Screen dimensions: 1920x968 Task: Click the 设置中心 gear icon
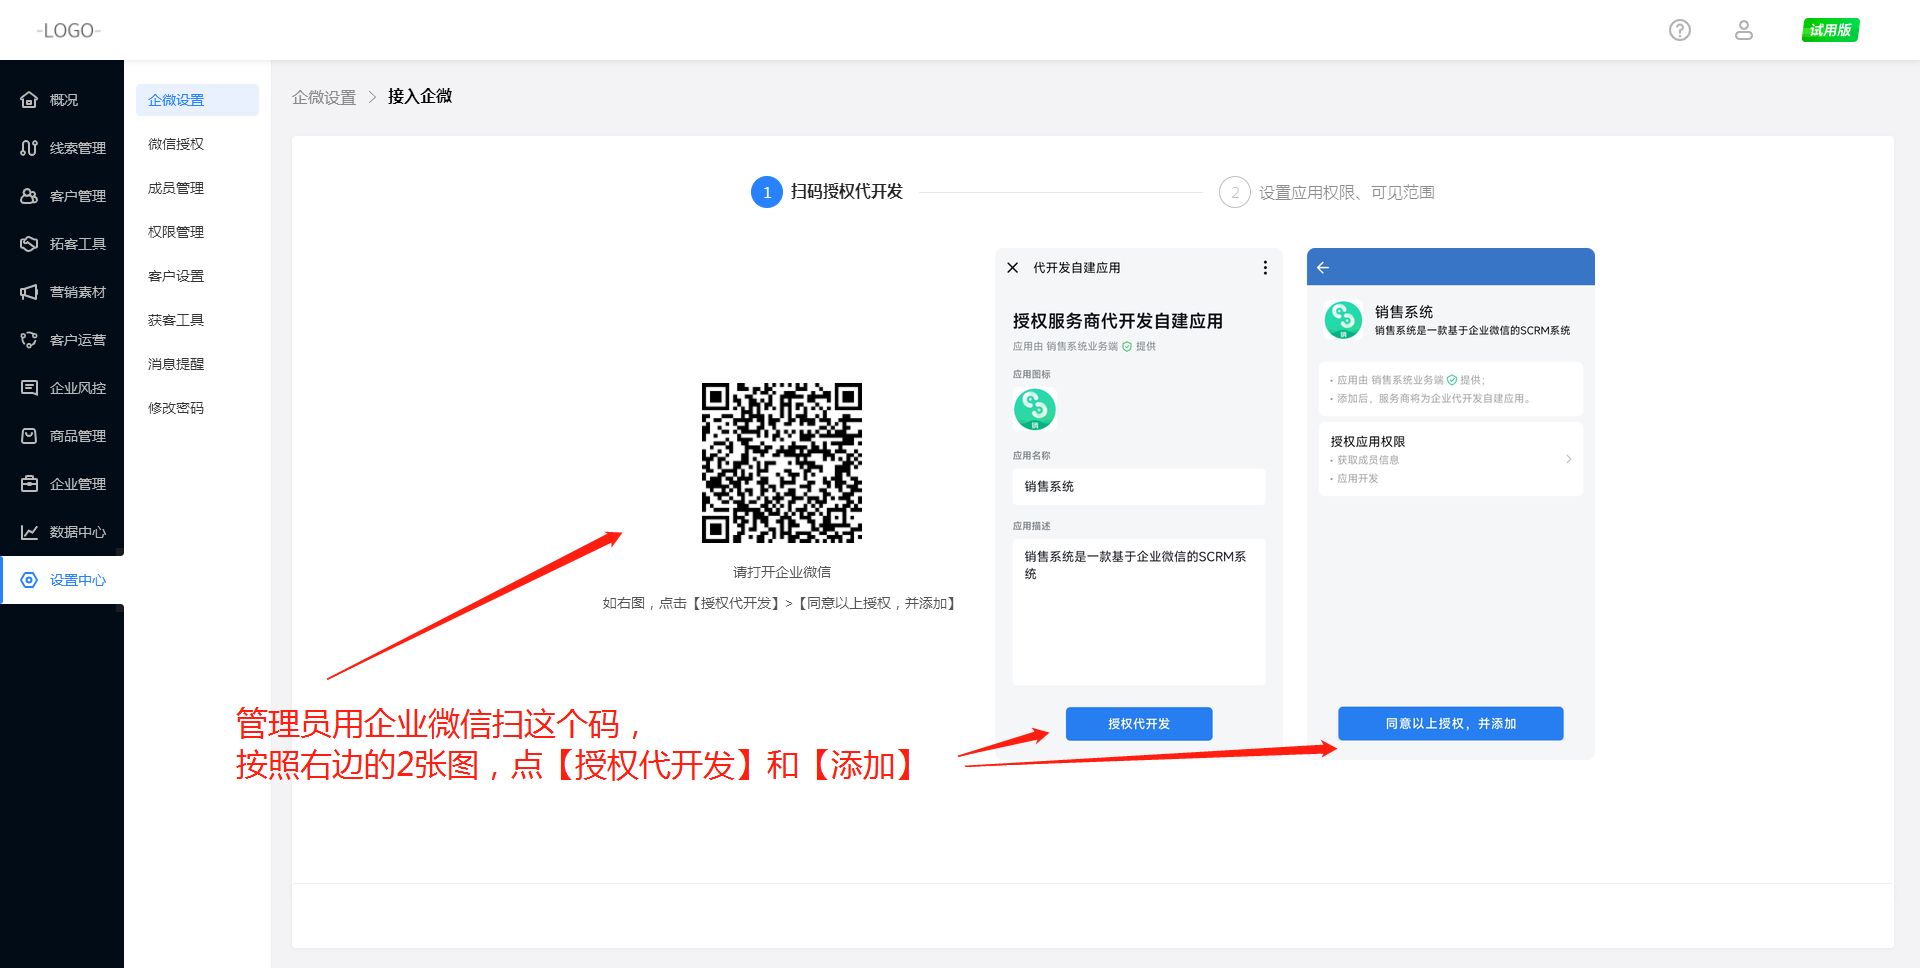(29, 580)
